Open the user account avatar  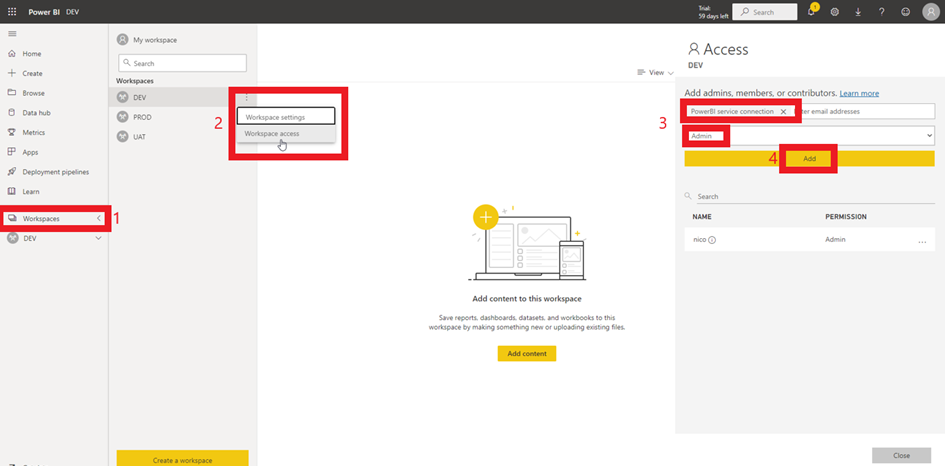coord(931,12)
